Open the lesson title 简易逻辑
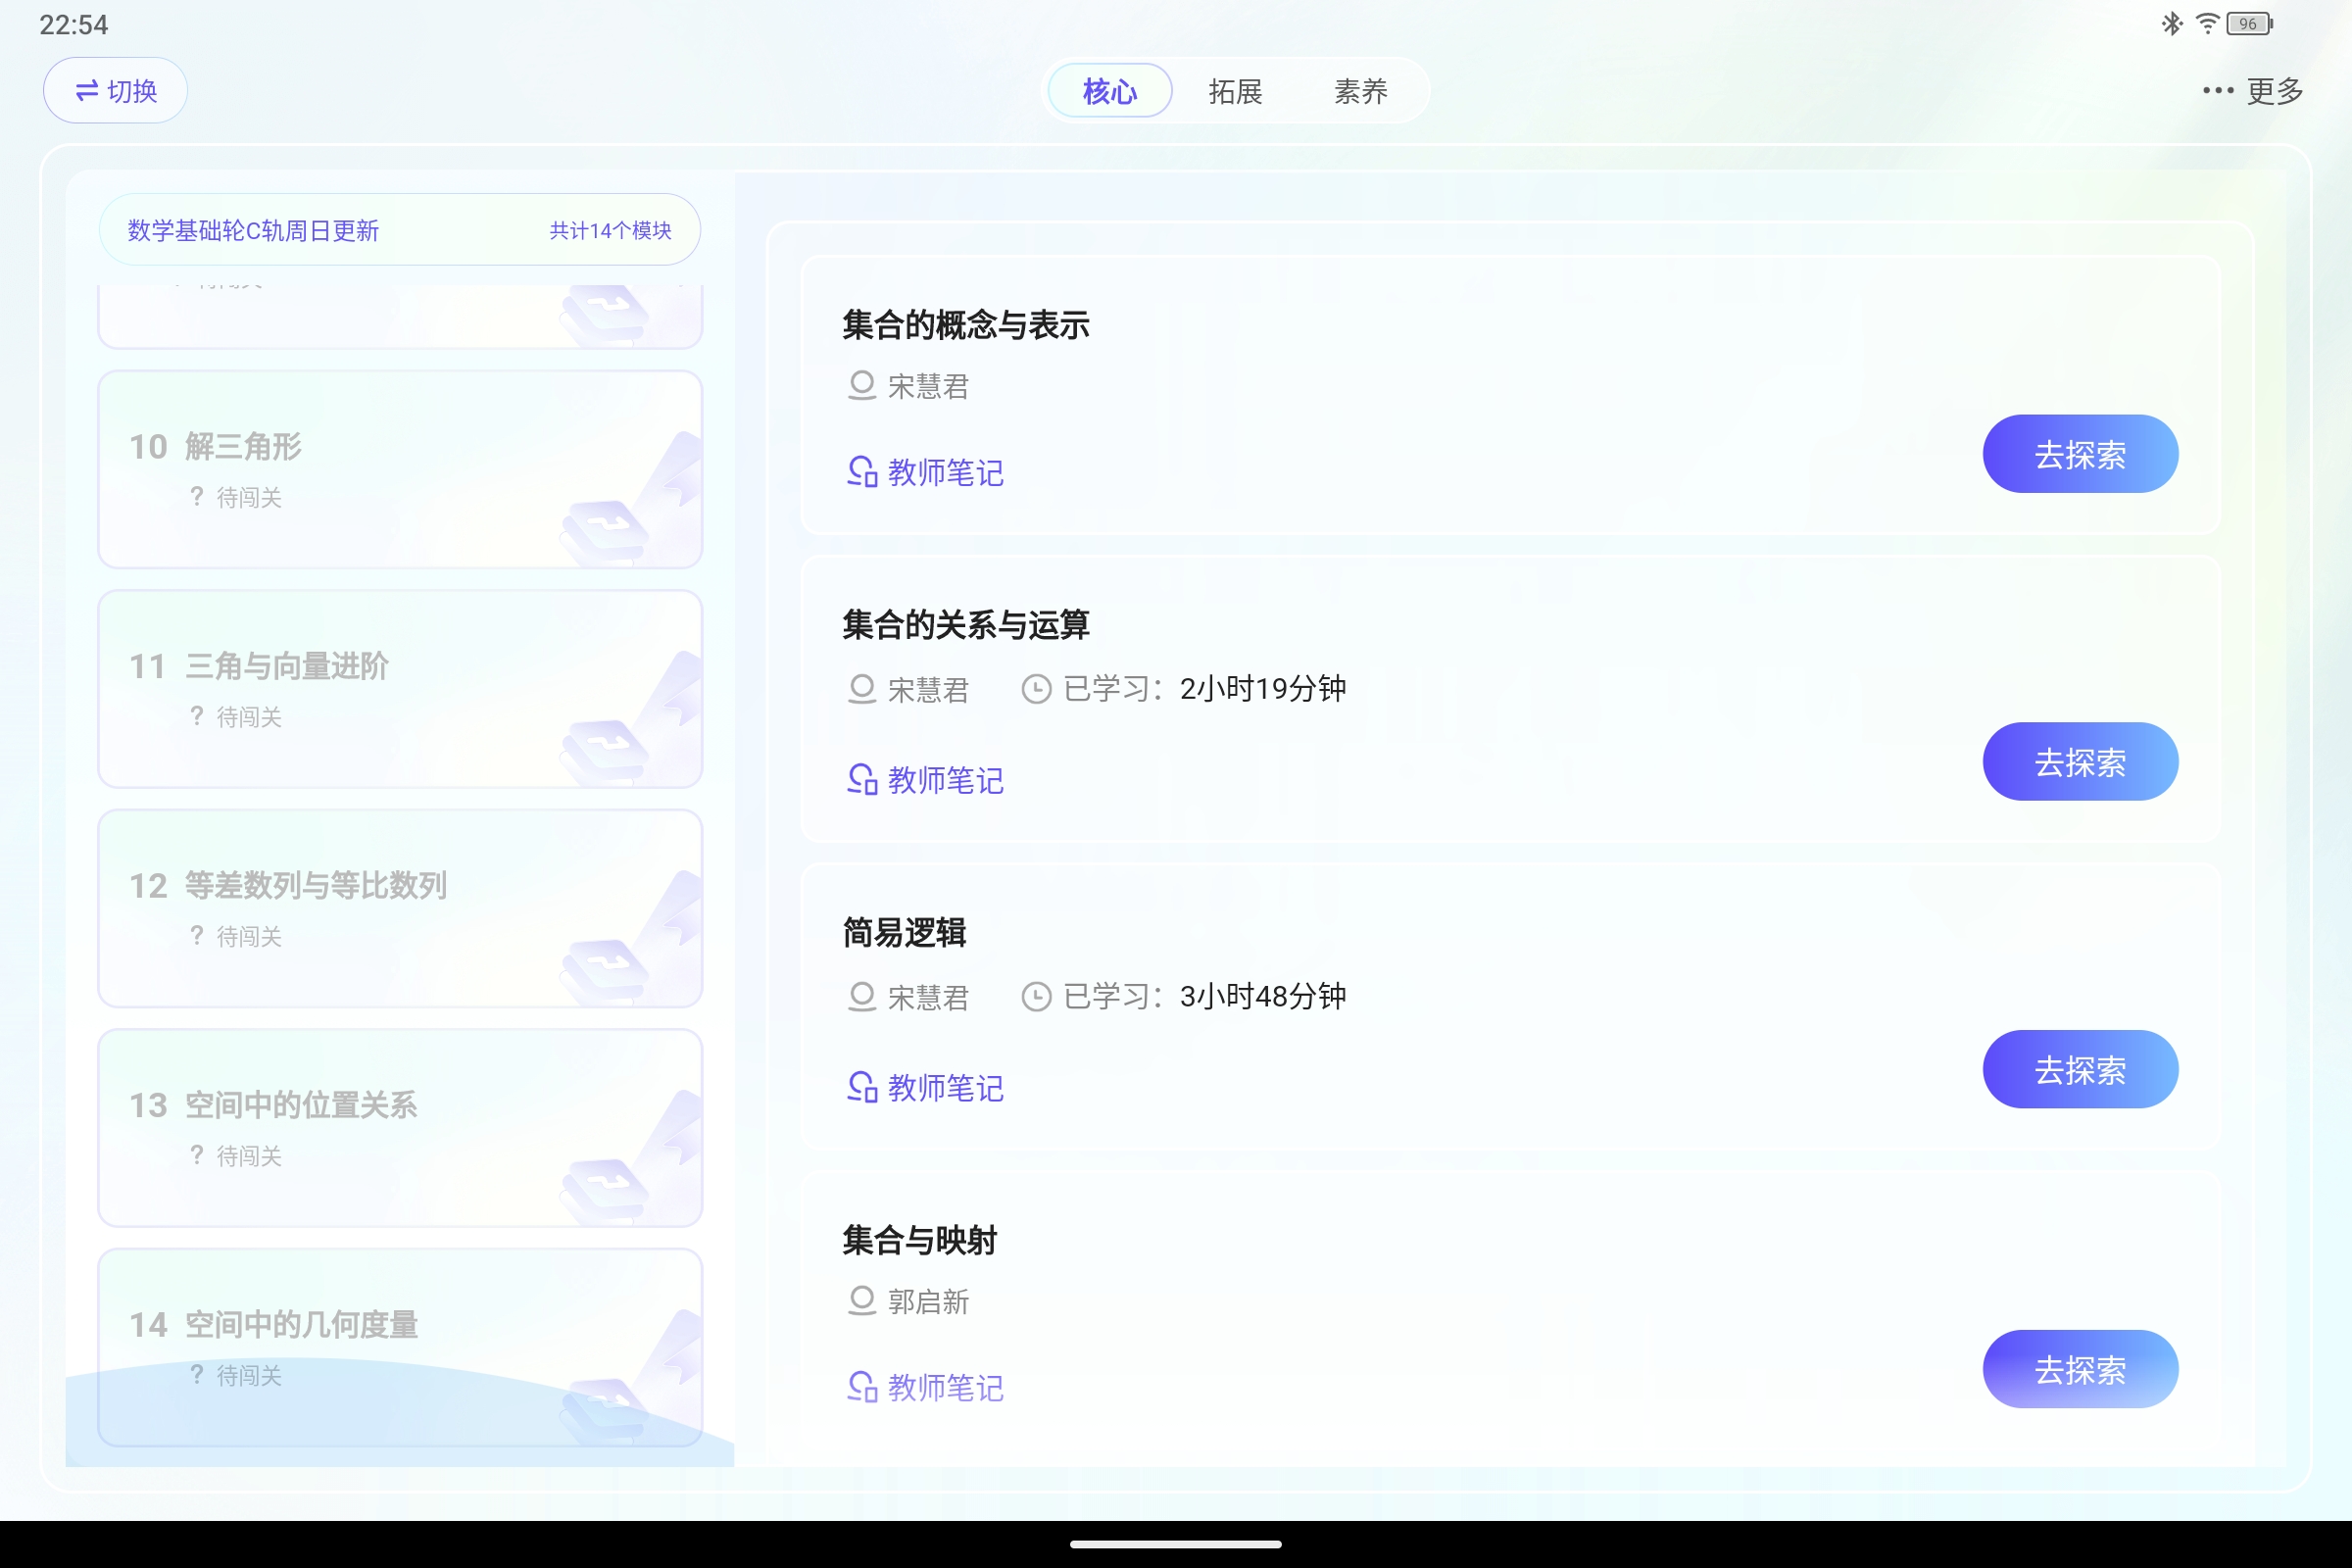Viewport: 2352px width, 1568px height. pos(904,934)
